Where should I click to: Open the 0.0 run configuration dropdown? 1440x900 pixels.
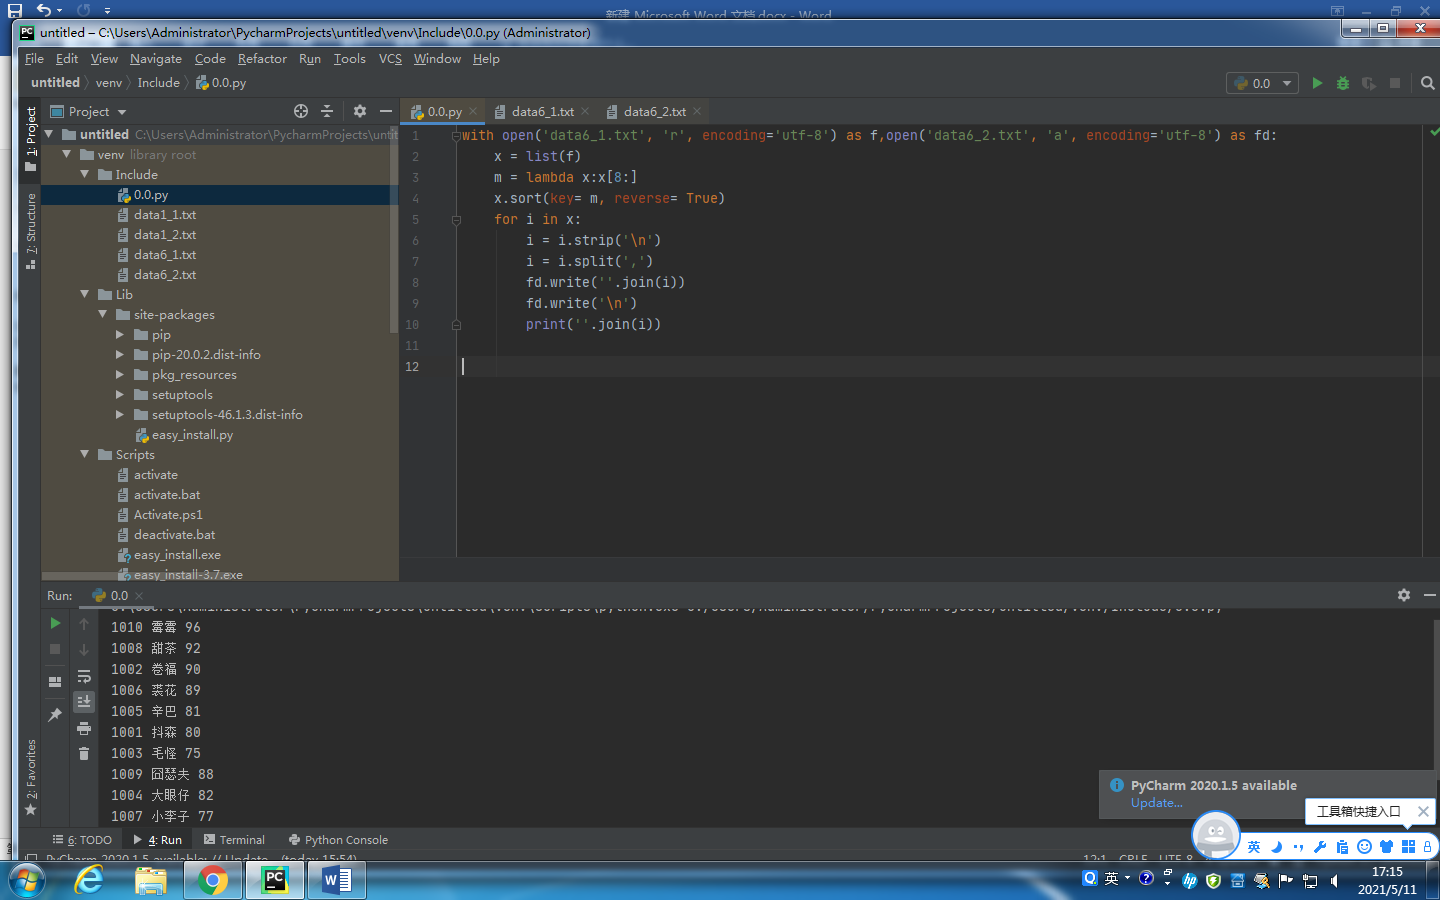[x=1264, y=83]
